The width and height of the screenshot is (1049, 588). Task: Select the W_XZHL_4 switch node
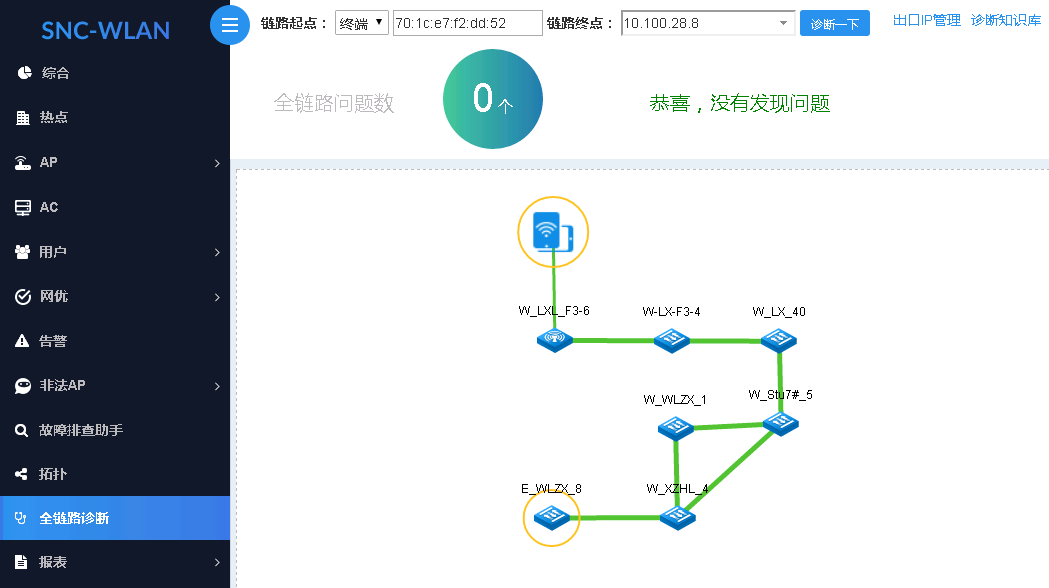(677, 517)
